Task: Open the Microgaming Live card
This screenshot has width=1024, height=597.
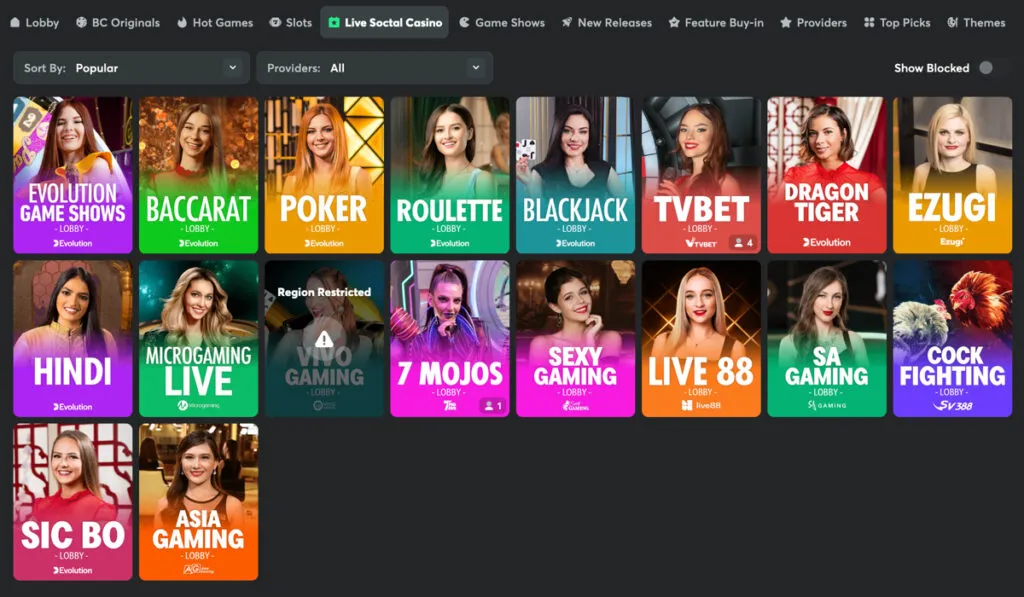Action: tap(199, 338)
